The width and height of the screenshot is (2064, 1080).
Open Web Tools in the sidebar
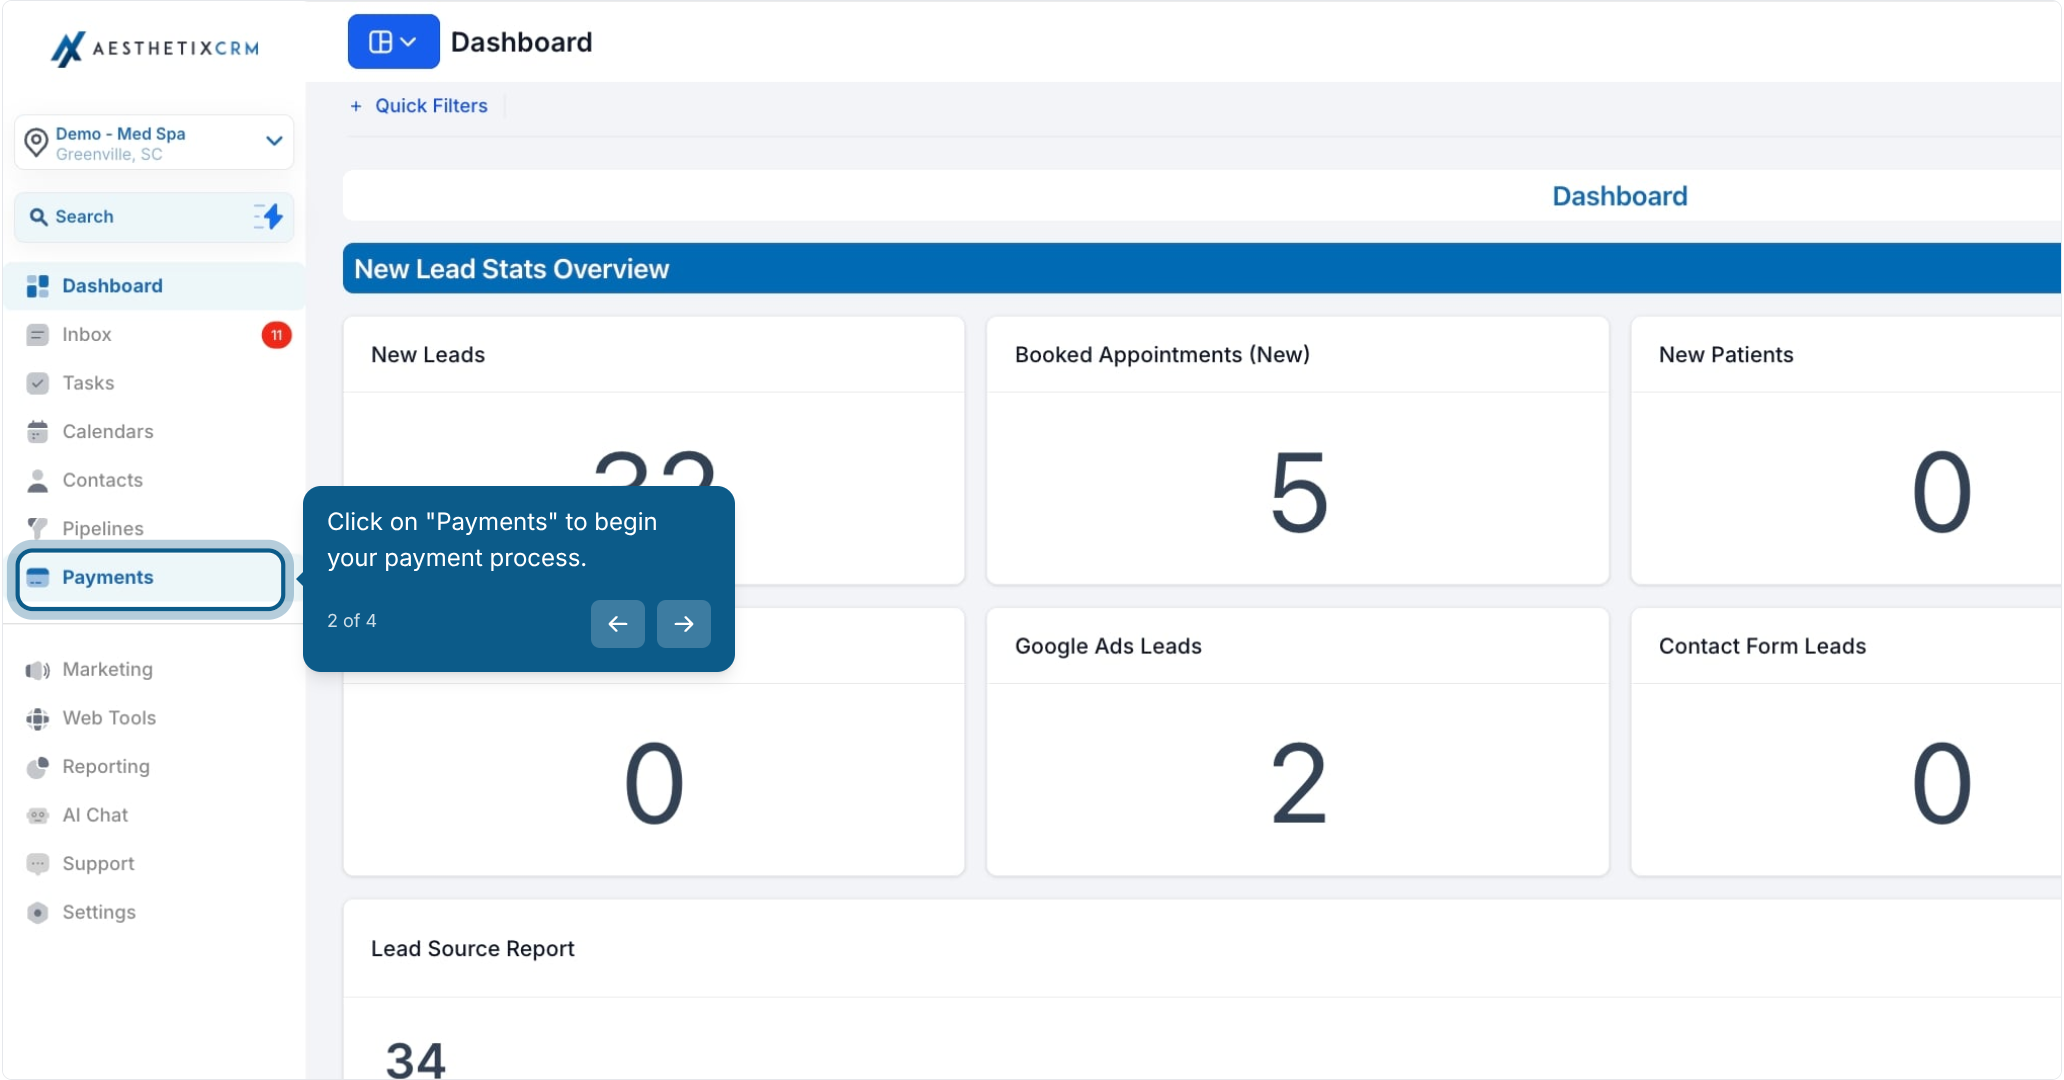[154, 718]
